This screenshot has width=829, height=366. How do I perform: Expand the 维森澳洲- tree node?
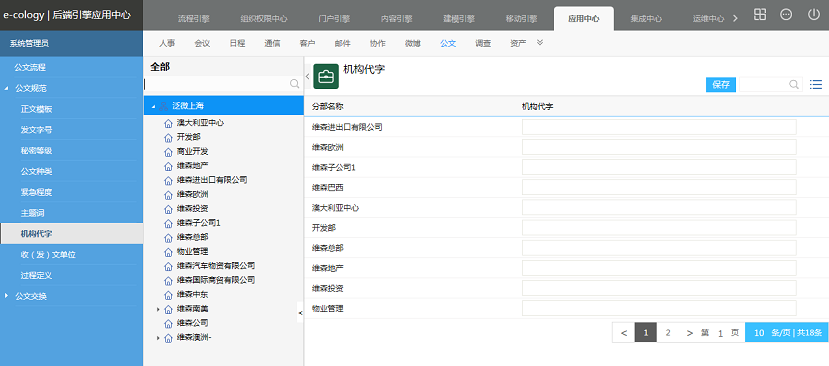pos(158,337)
